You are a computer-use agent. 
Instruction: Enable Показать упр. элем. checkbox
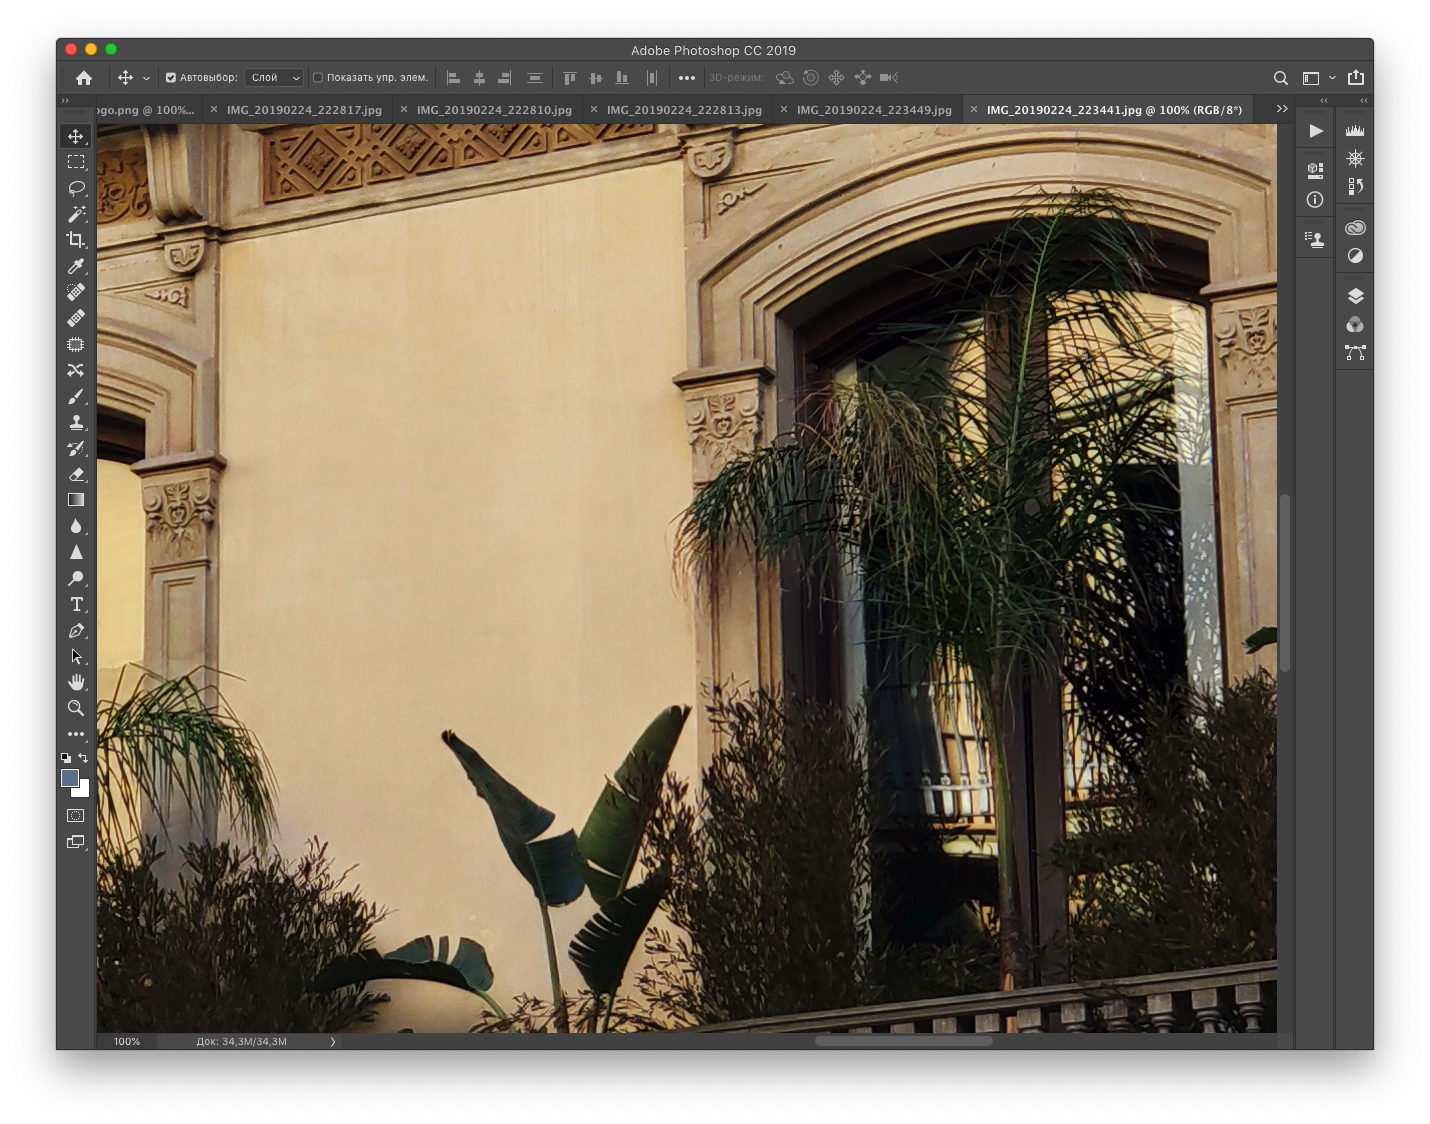tap(318, 78)
